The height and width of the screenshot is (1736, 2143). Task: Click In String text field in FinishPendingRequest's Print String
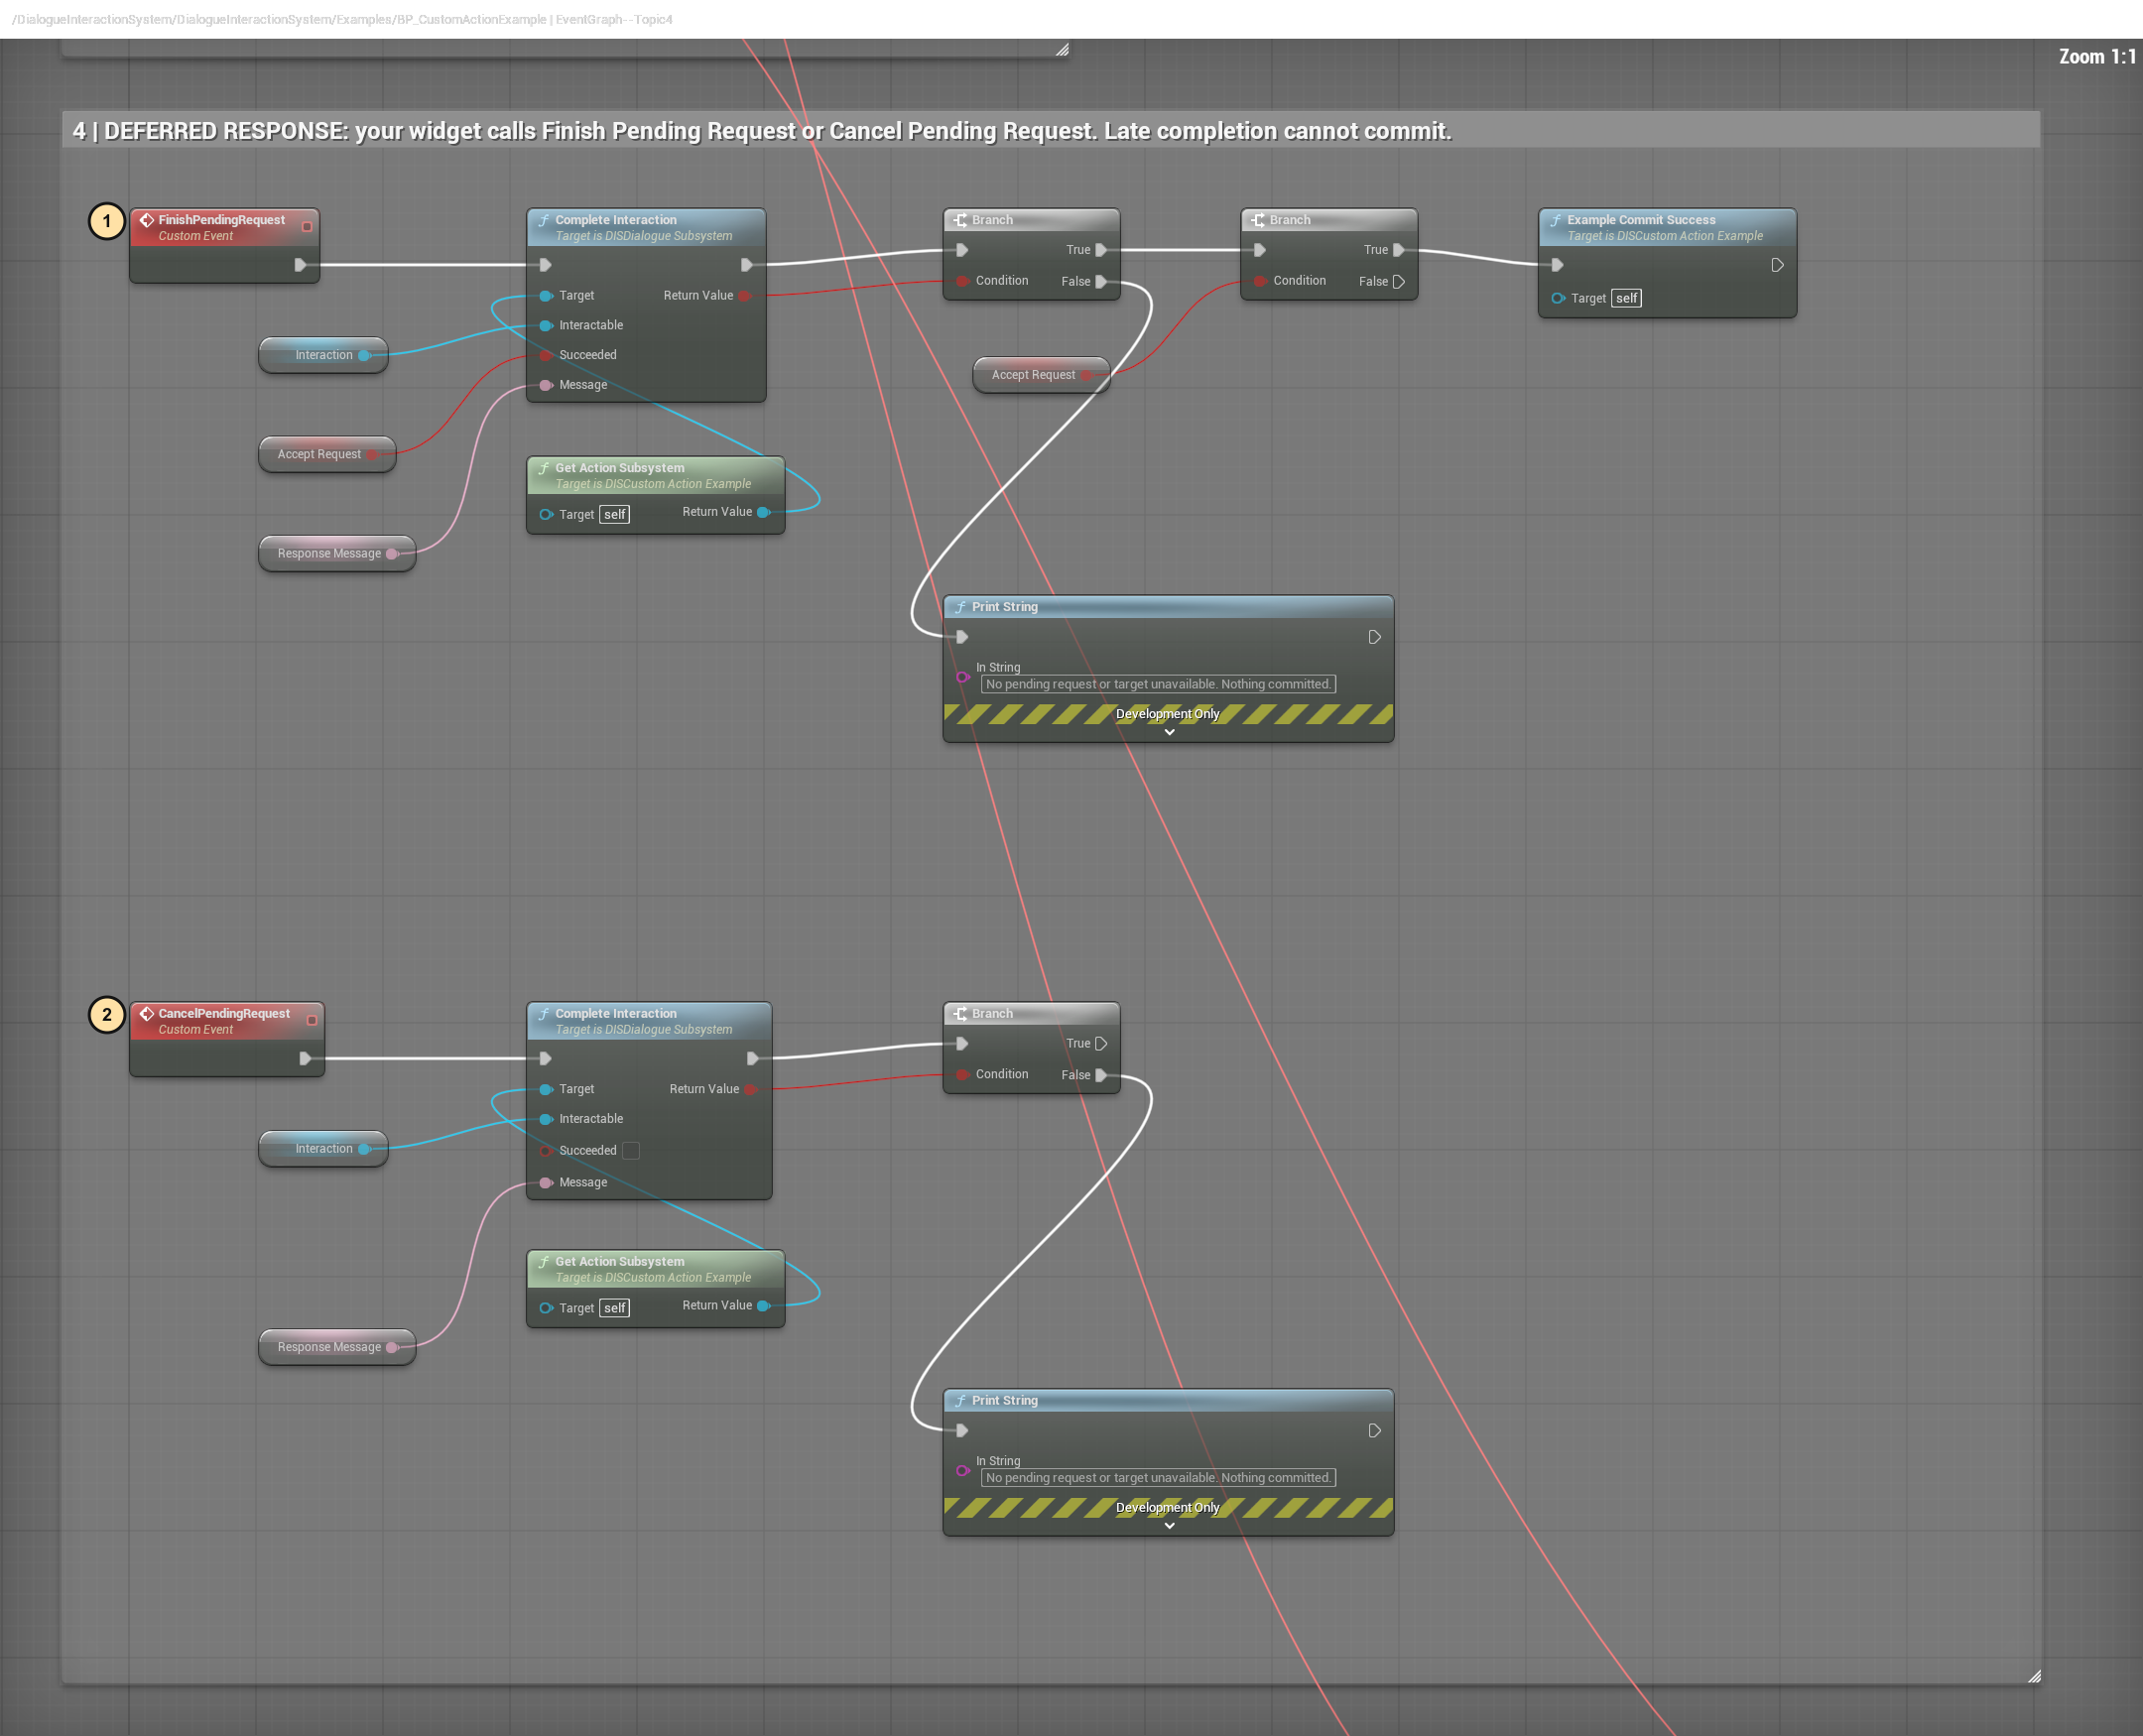coord(1158,684)
